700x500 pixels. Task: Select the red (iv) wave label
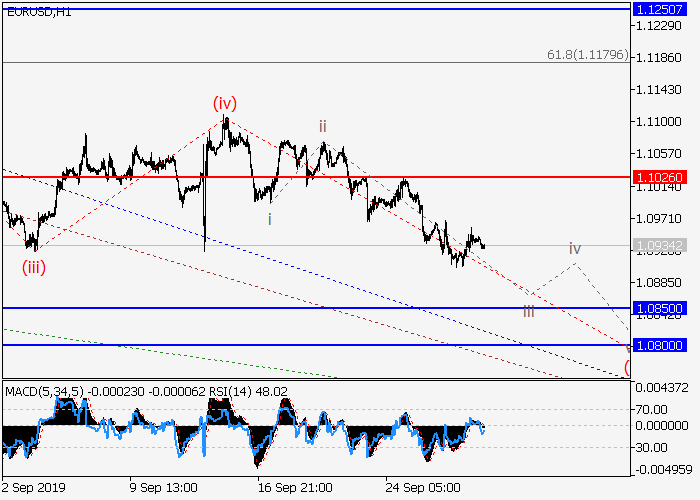(224, 102)
